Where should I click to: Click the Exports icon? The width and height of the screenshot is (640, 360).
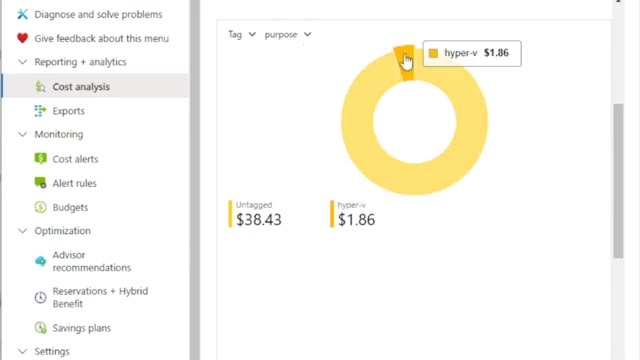40,111
